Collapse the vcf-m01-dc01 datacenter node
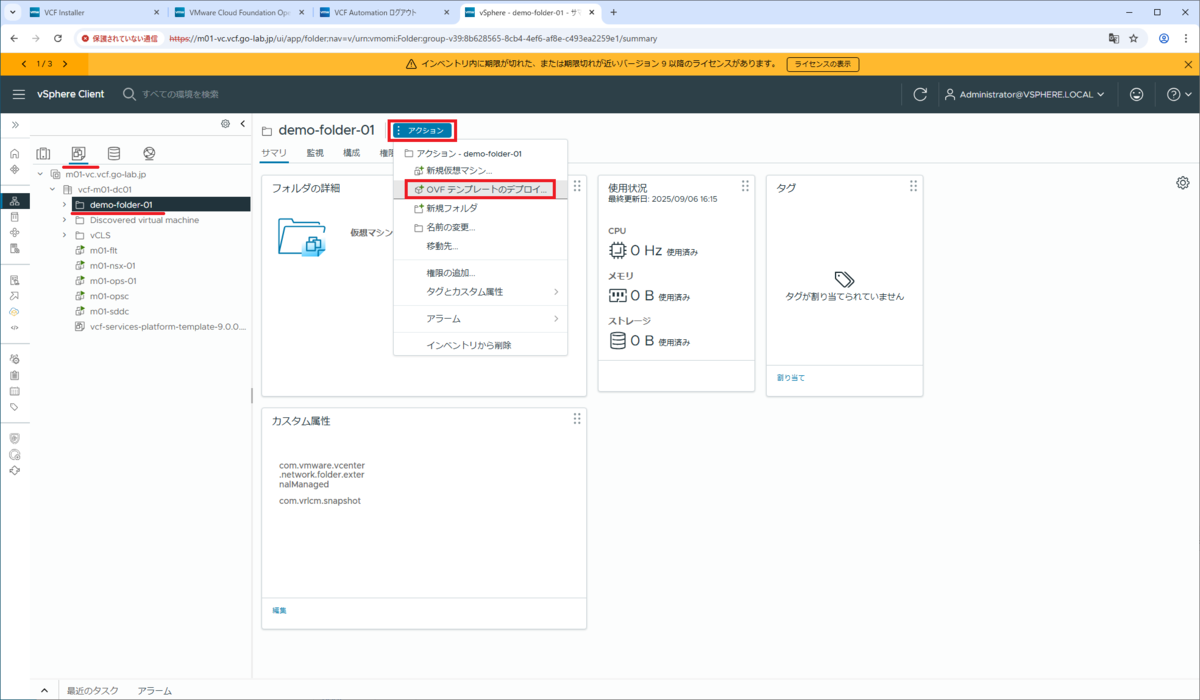The width and height of the screenshot is (1200, 700). 53,189
